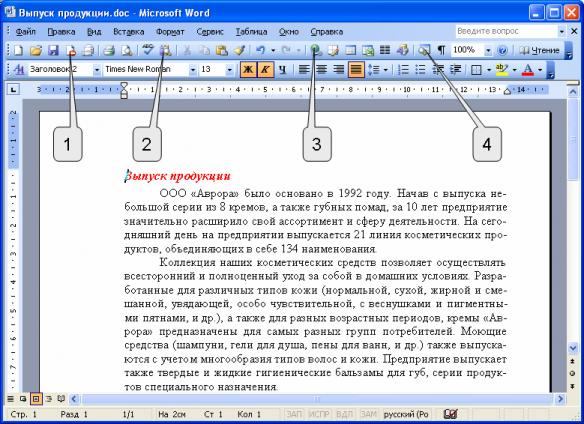Open the undo history dropdown arrow
The image size is (584, 424).
(x=273, y=50)
